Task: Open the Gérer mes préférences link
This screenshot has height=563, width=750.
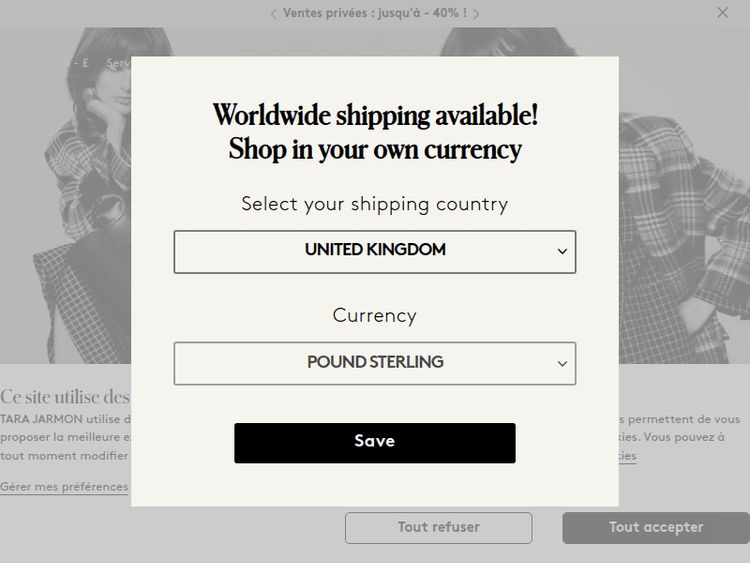Action: pos(64,487)
